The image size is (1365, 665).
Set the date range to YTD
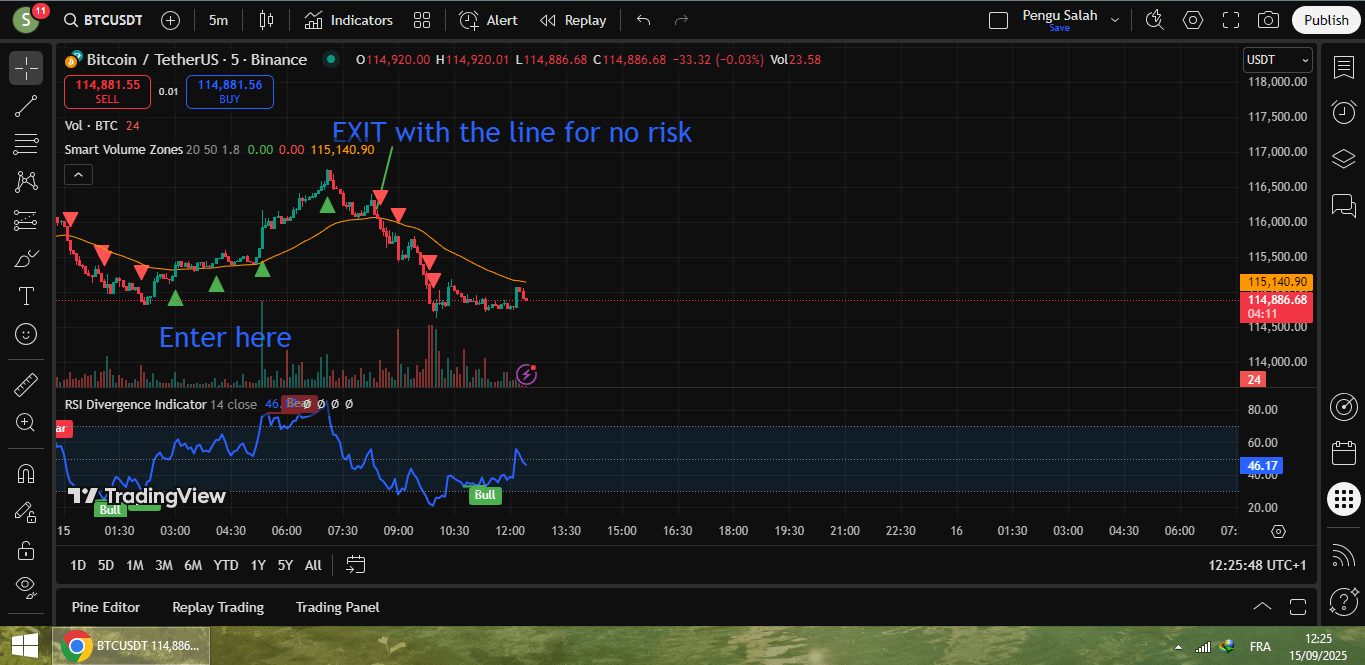[226, 565]
